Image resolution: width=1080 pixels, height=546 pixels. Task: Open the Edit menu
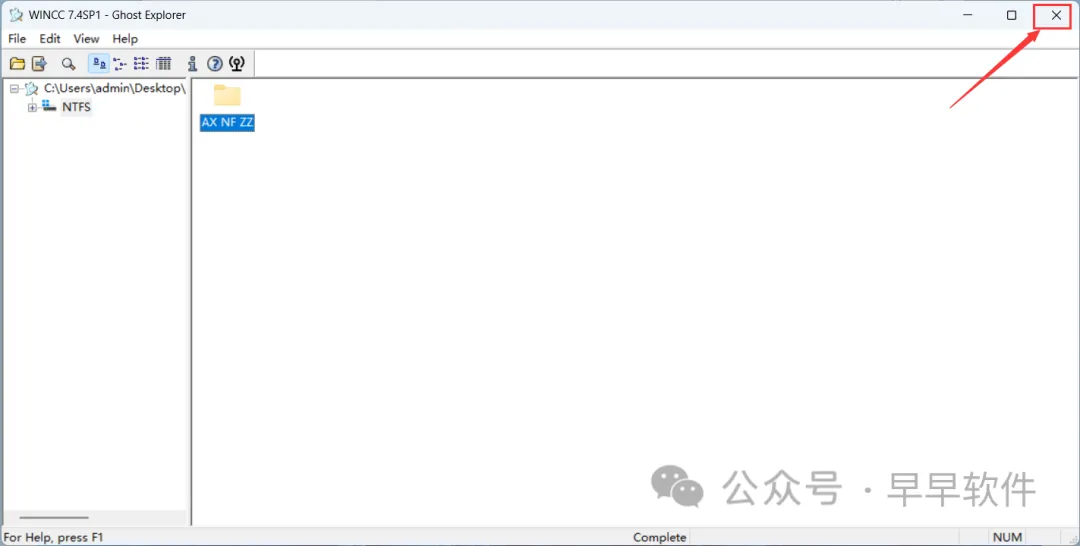coord(50,39)
